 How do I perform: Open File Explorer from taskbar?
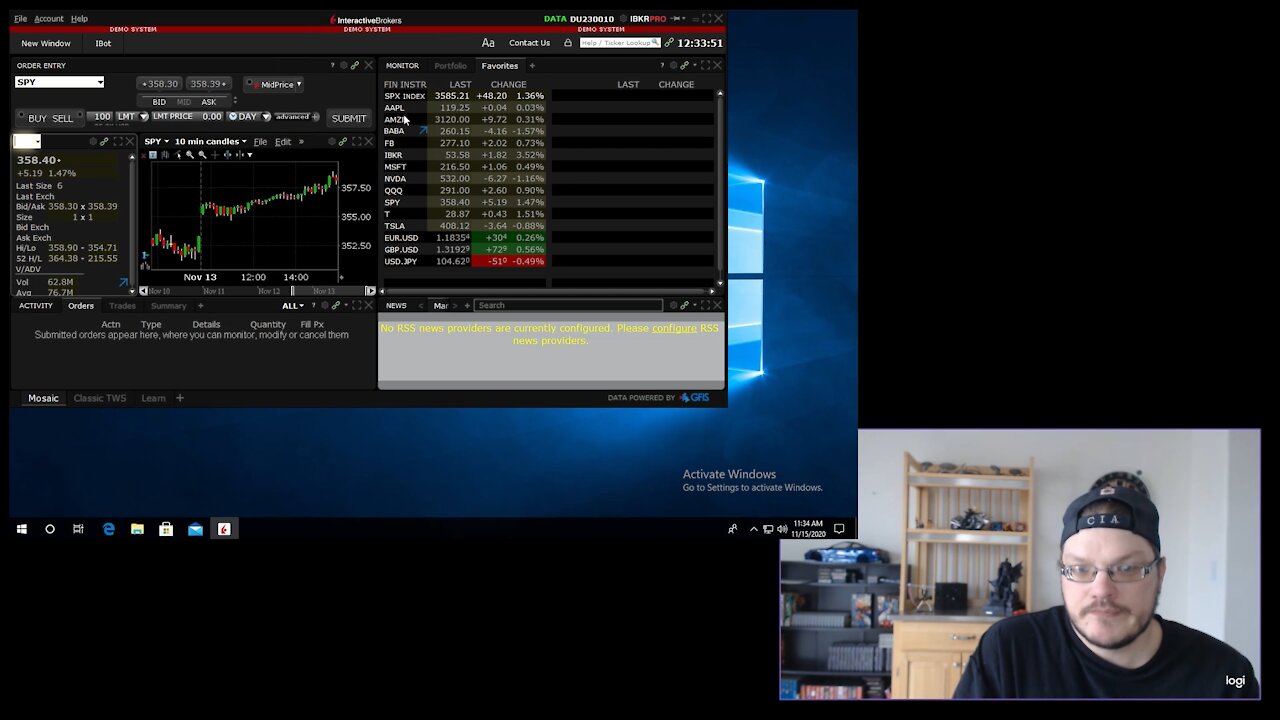[x=137, y=529]
